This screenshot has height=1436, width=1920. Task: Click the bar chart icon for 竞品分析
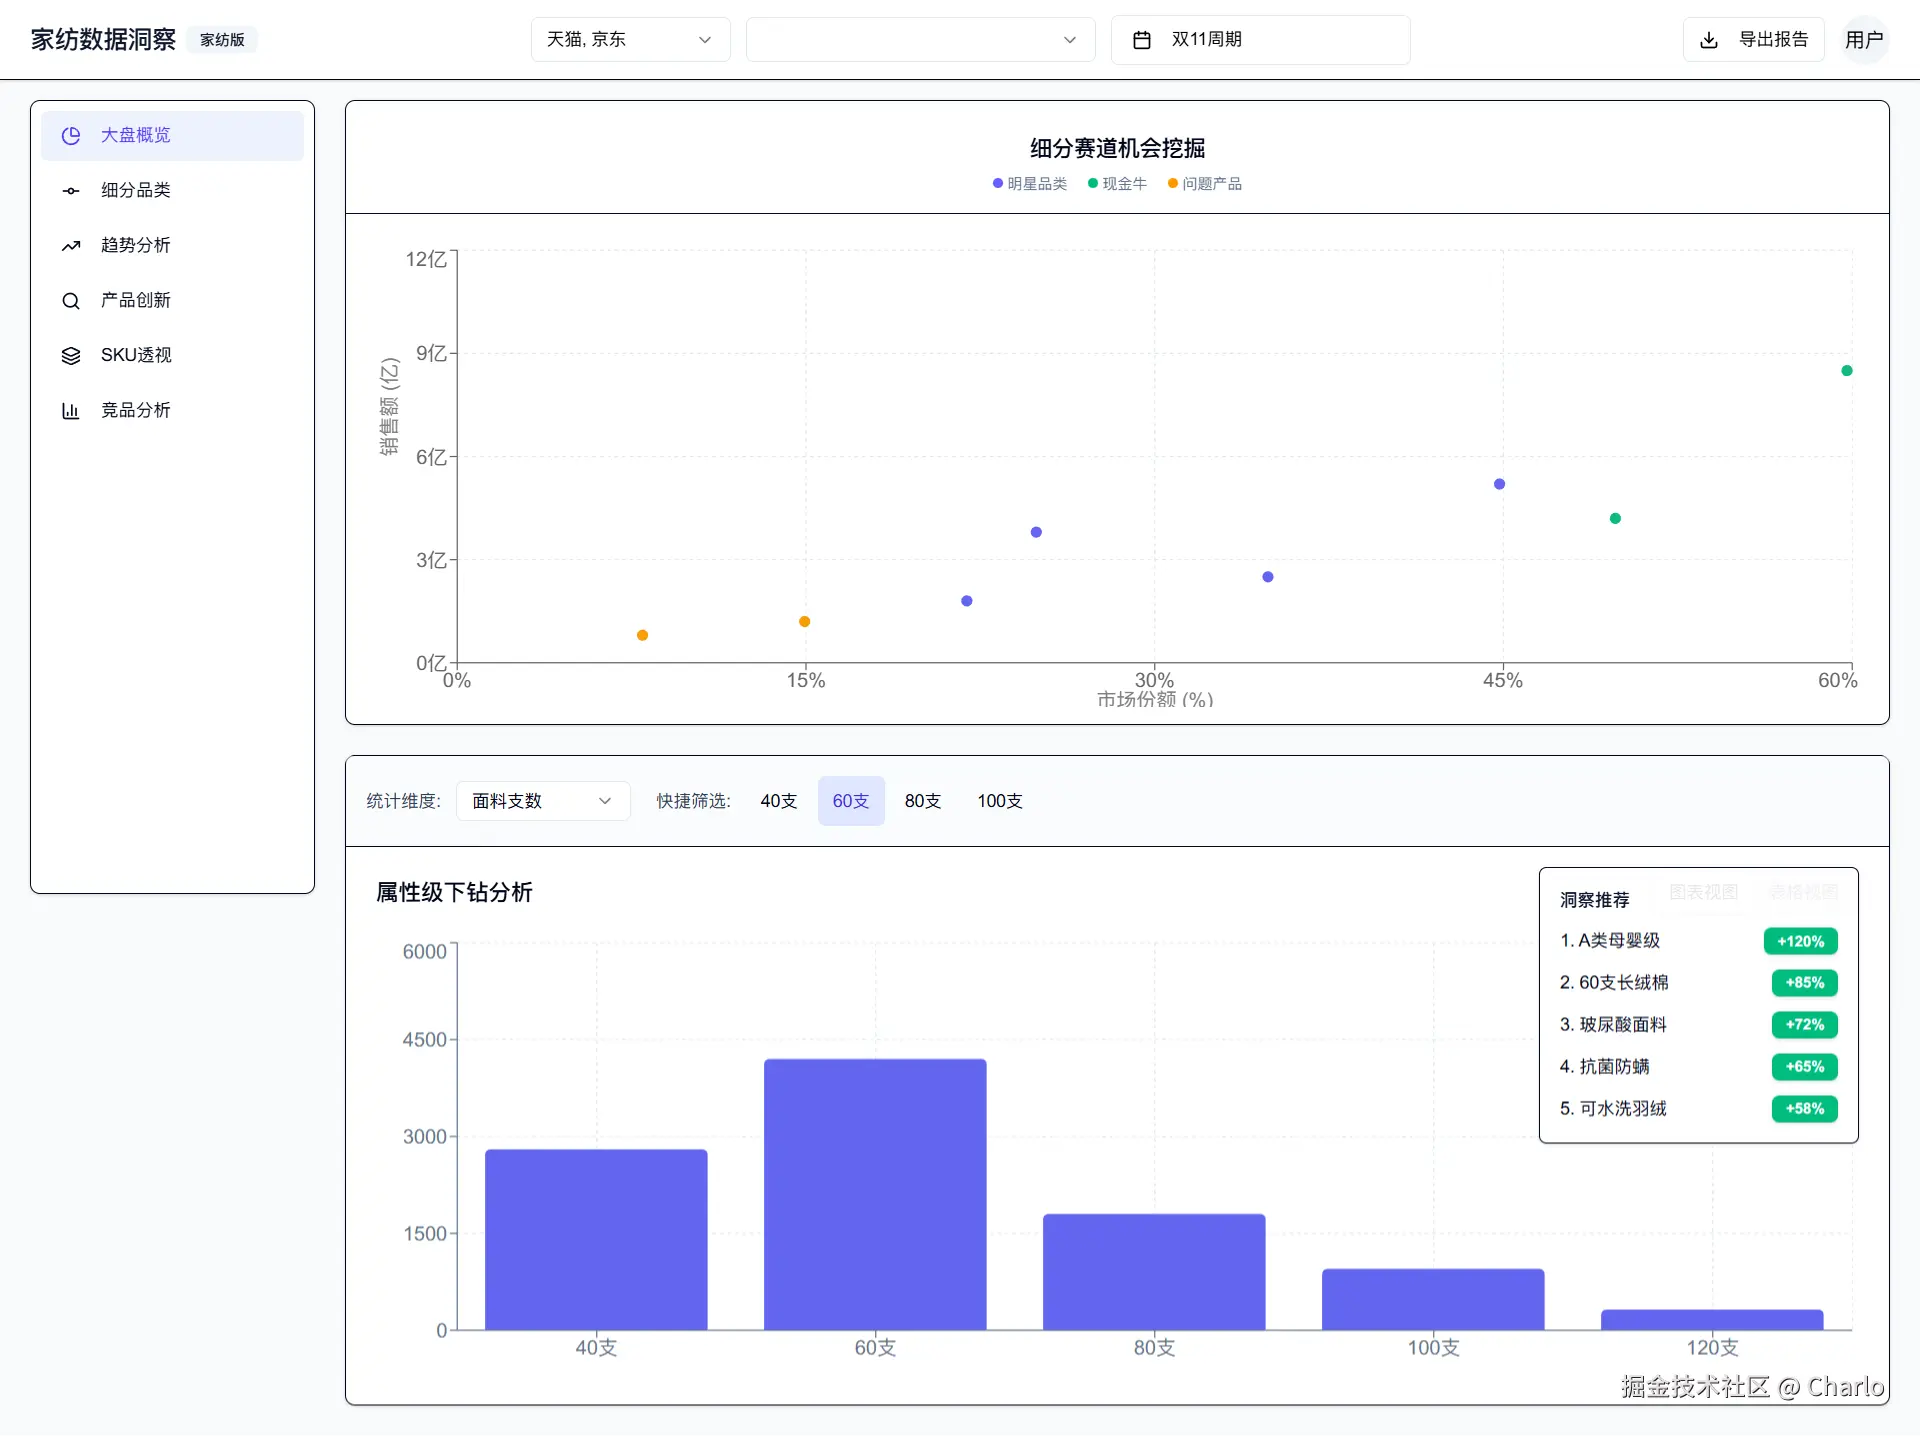click(x=71, y=411)
